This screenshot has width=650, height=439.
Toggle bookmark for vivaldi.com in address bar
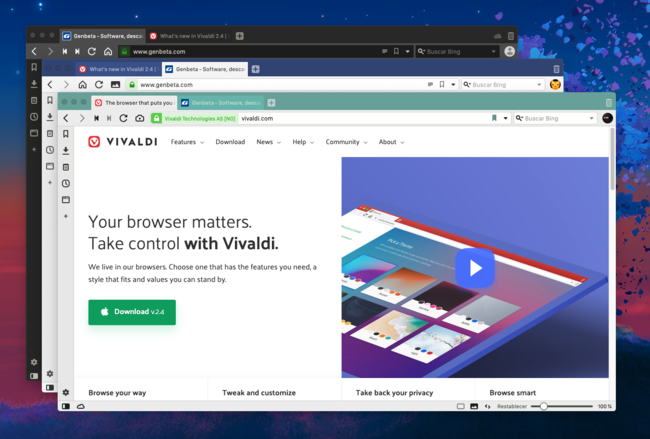494,118
